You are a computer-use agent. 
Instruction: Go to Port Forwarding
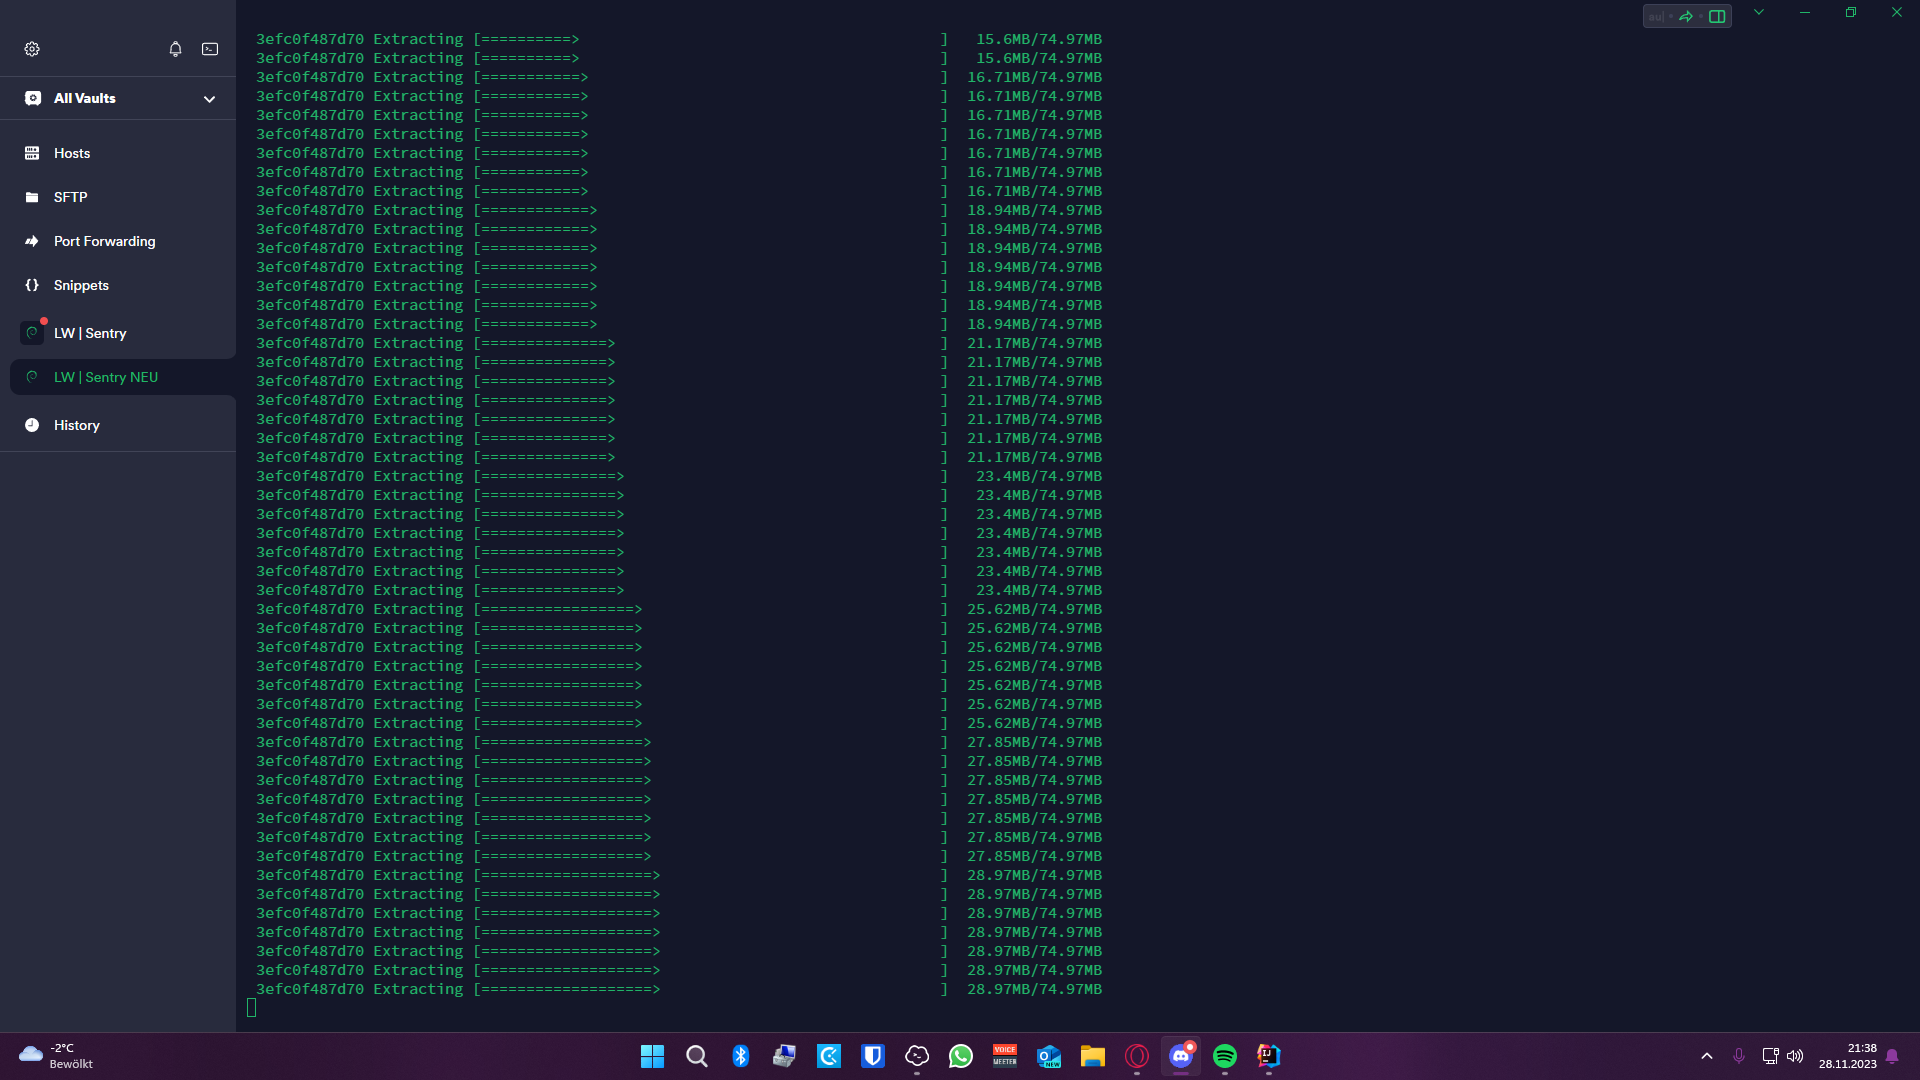(104, 241)
